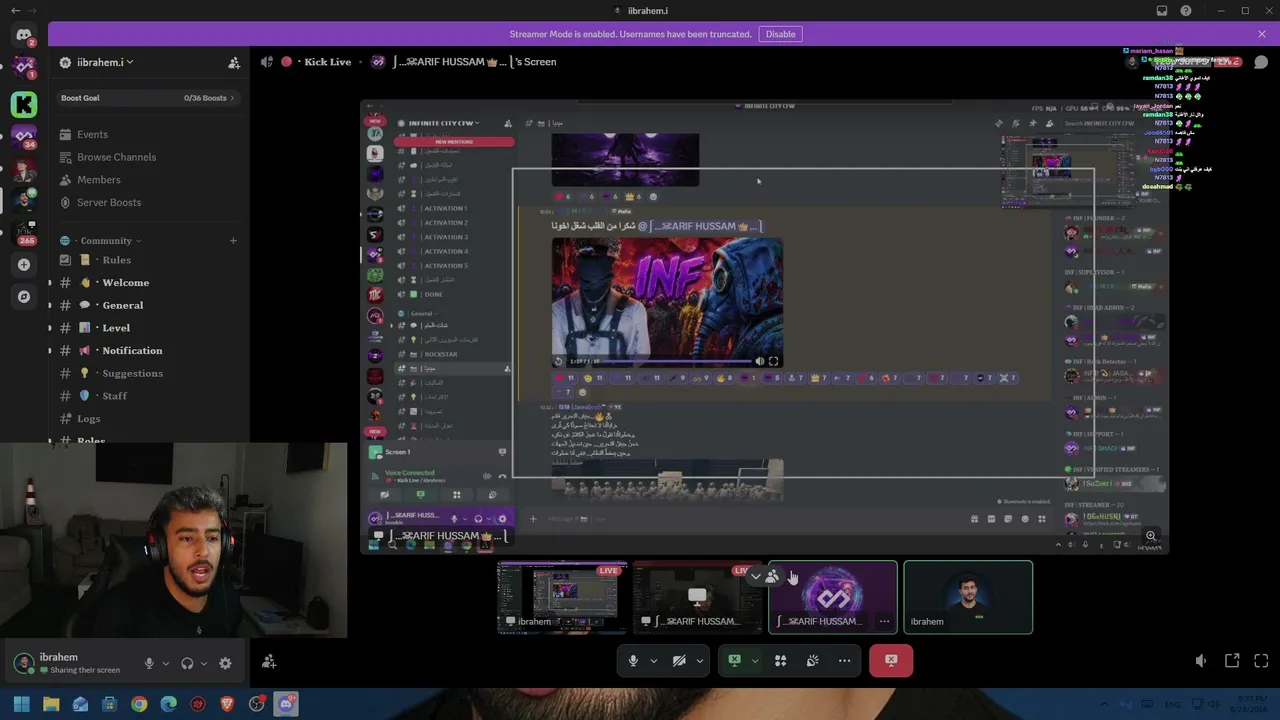Image resolution: width=1280 pixels, height=720 pixels.
Task: Open Brave browser from taskbar
Action: 227,705
